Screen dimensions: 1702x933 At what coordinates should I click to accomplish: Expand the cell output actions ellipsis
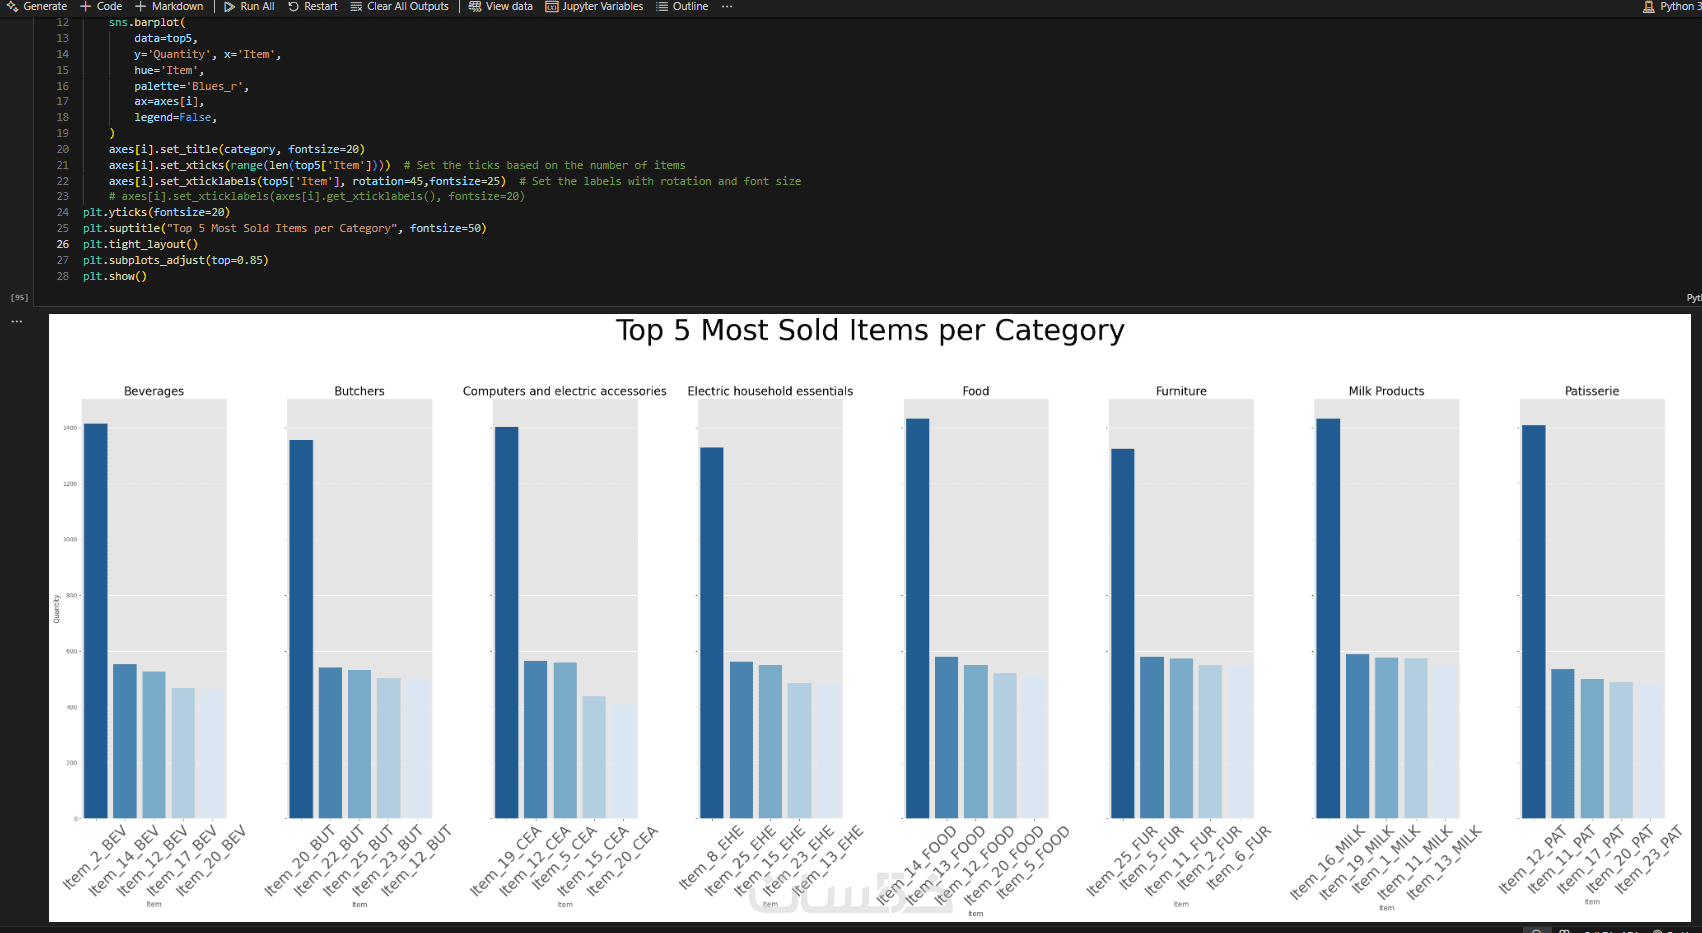[x=17, y=322]
